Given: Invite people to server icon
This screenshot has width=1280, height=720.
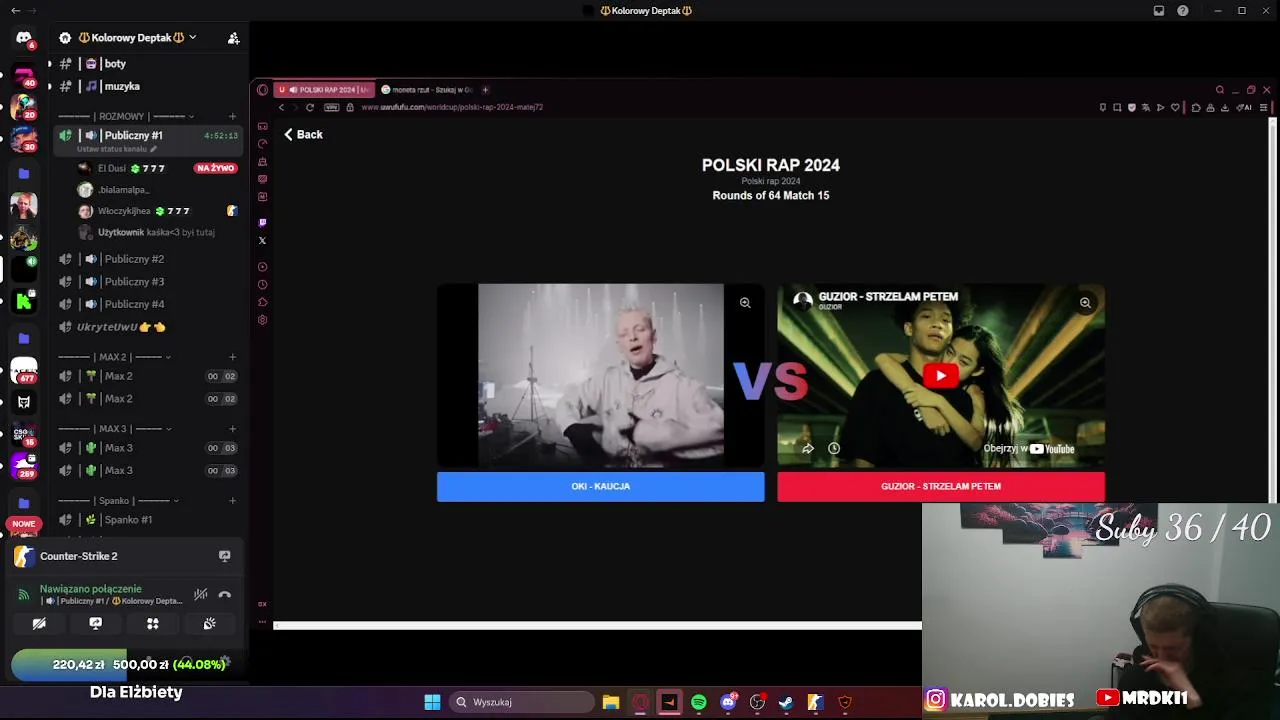Looking at the screenshot, I should point(233,38).
